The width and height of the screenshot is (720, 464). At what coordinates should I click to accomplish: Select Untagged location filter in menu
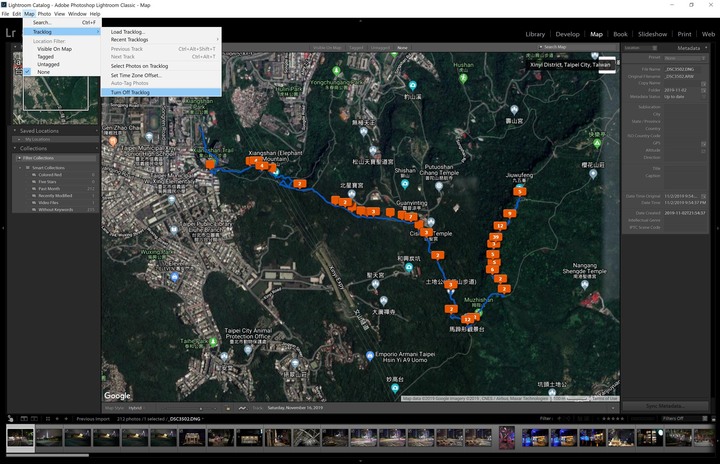pyautogui.click(x=48, y=64)
